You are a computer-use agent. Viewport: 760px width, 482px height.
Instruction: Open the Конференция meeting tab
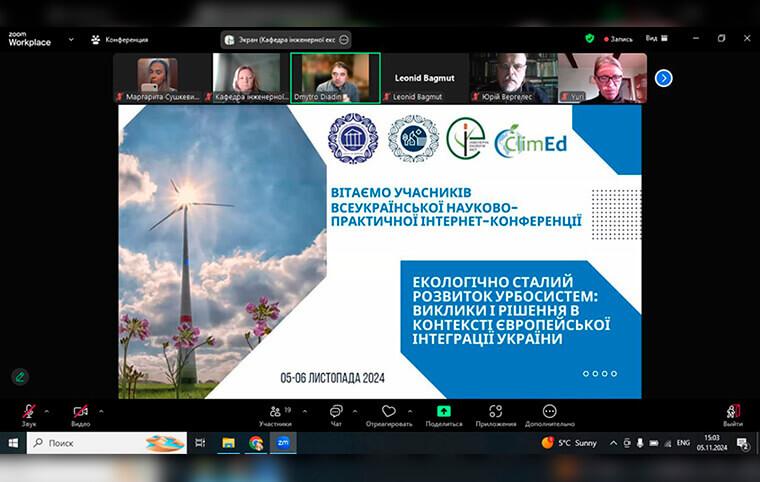pos(120,40)
